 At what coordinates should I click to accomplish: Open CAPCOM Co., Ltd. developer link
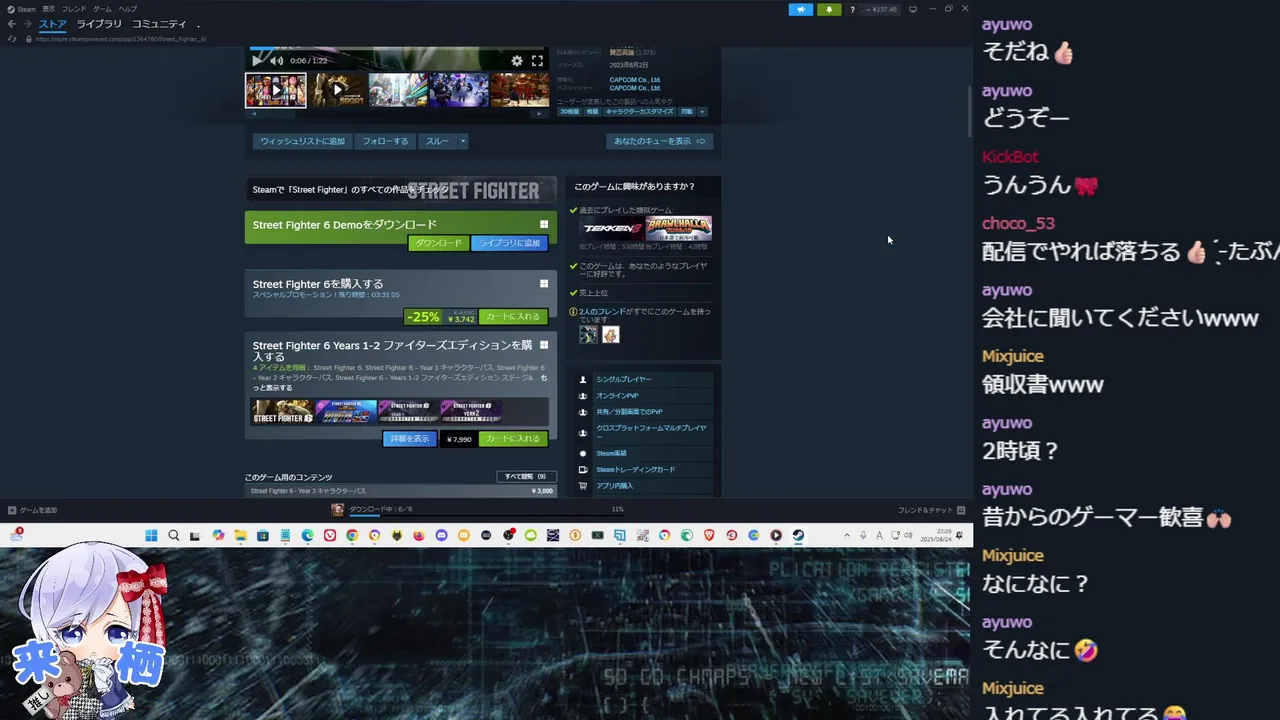(635, 79)
